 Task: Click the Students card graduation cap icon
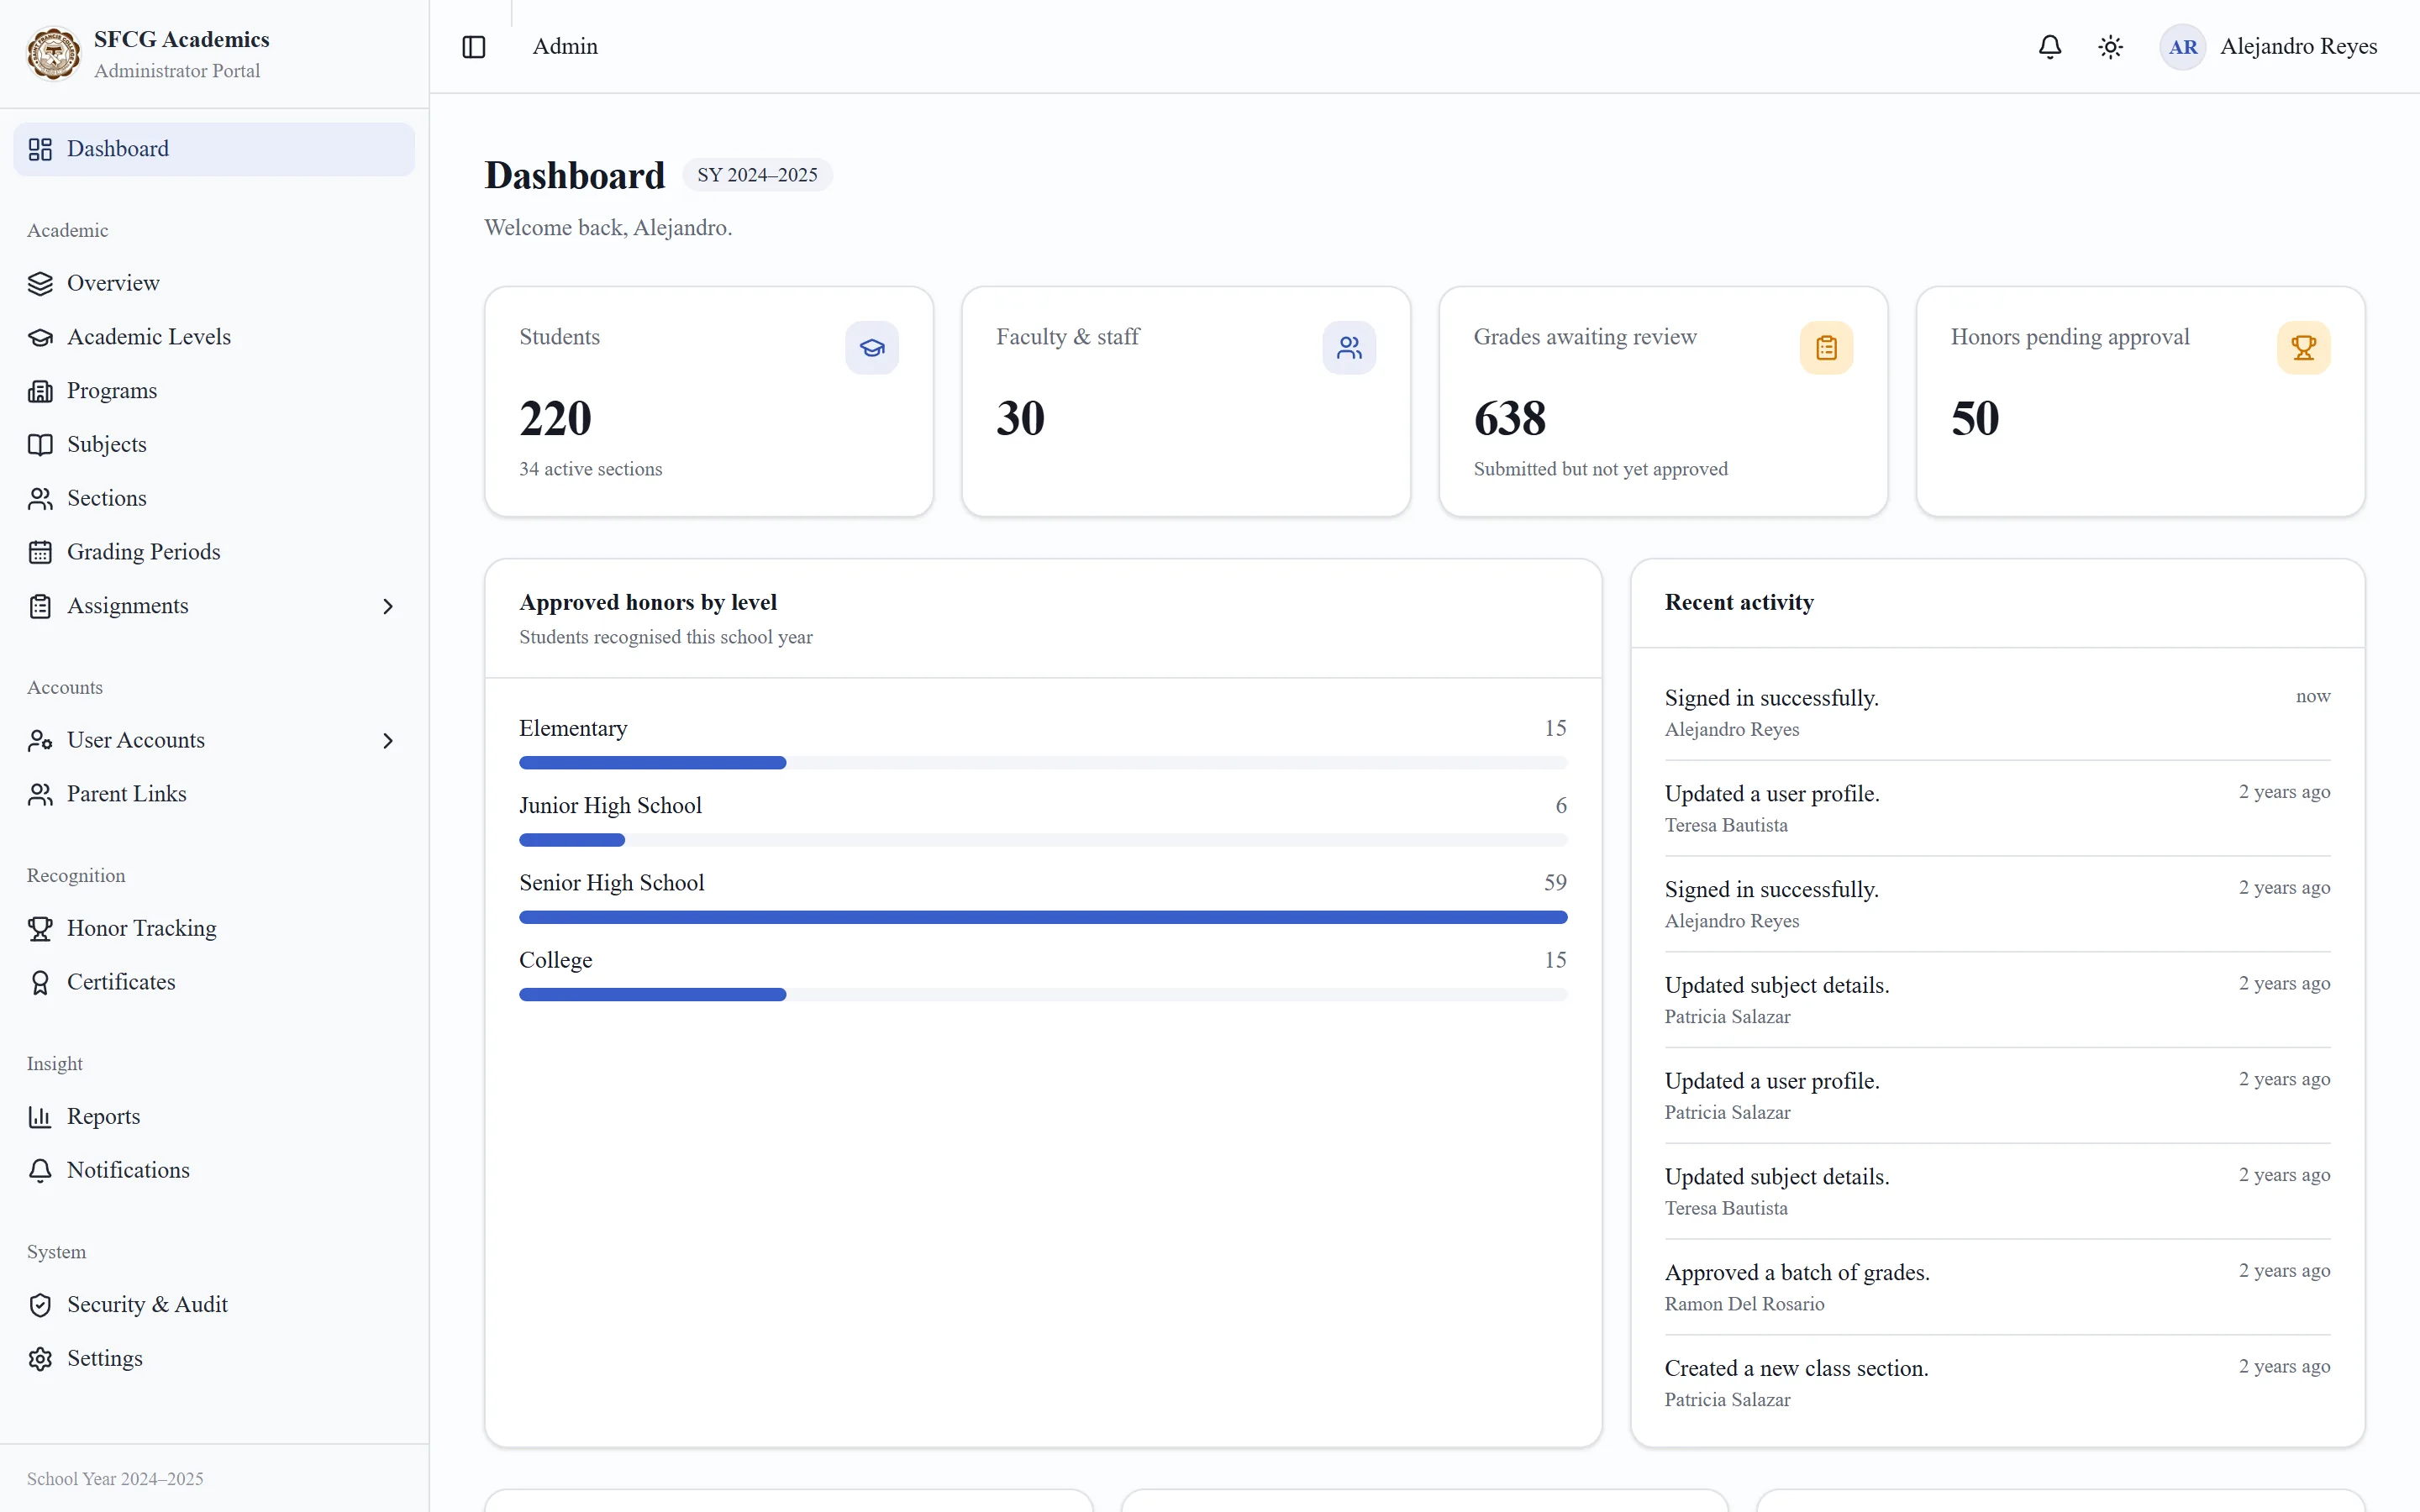coord(872,348)
